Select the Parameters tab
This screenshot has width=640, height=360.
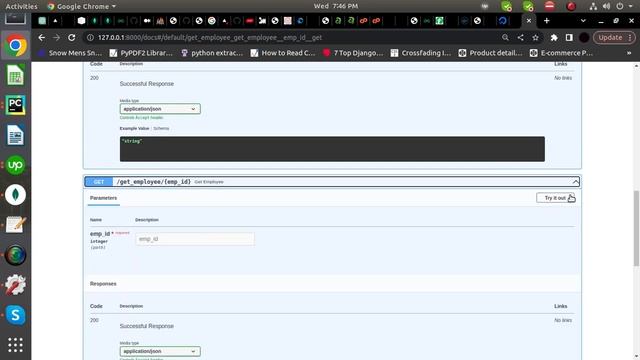[x=103, y=198]
